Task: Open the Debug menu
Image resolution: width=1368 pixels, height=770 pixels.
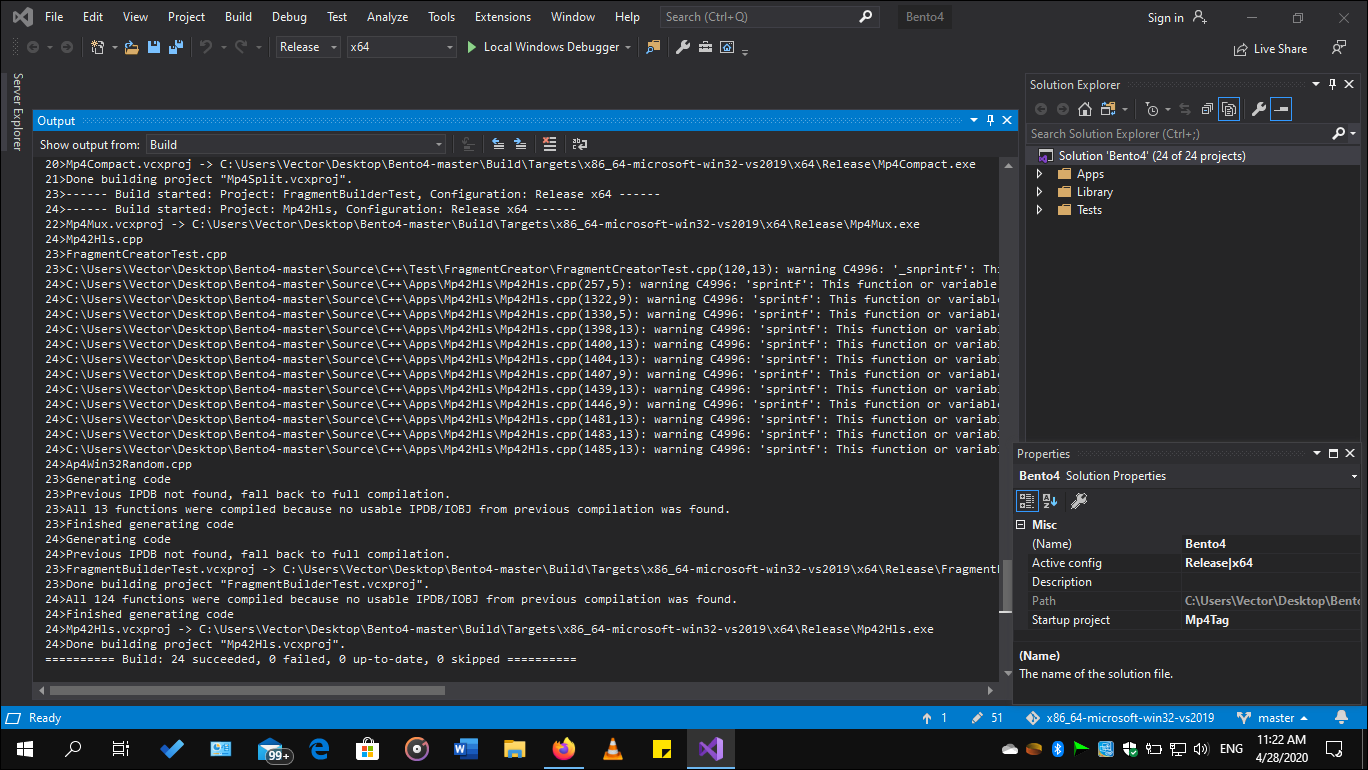Action: tap(289, 17)
